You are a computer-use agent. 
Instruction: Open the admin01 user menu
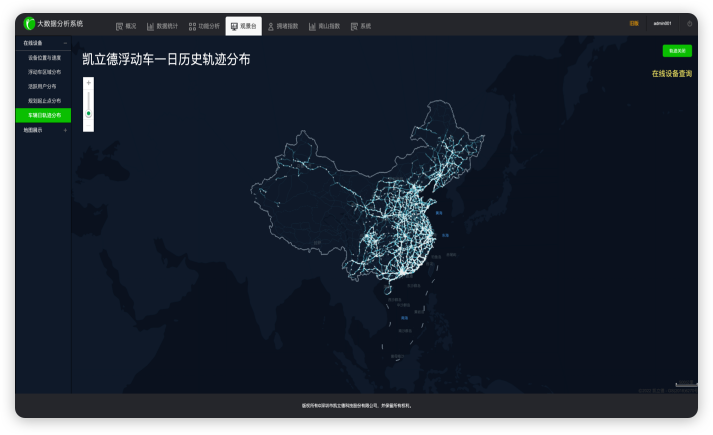[x=662, y=23]
